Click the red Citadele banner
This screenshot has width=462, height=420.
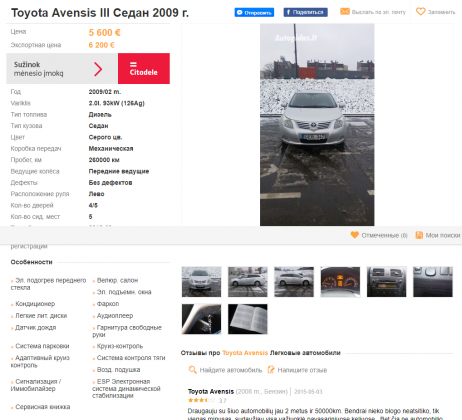coord(144,68)
